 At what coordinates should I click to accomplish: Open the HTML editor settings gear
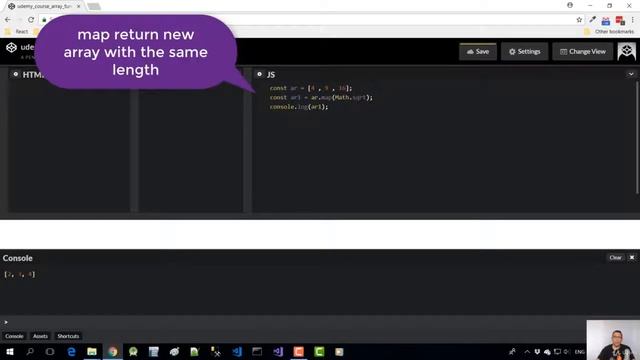click(x=16, y=74)
